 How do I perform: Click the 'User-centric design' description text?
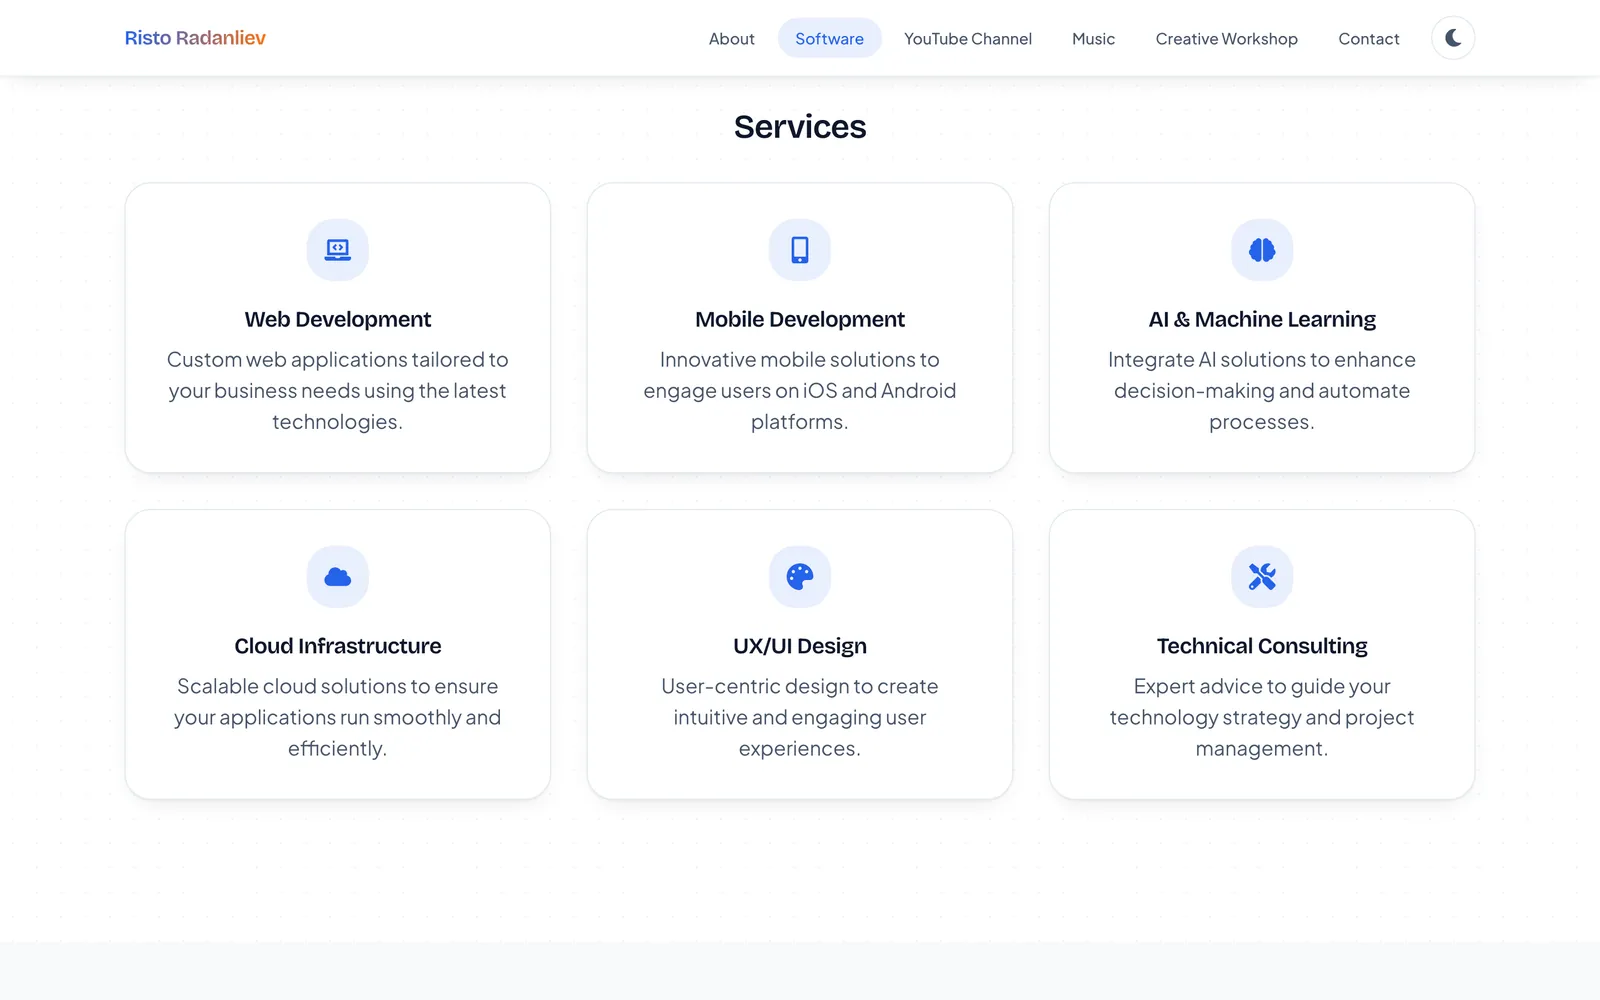(800, 717)
